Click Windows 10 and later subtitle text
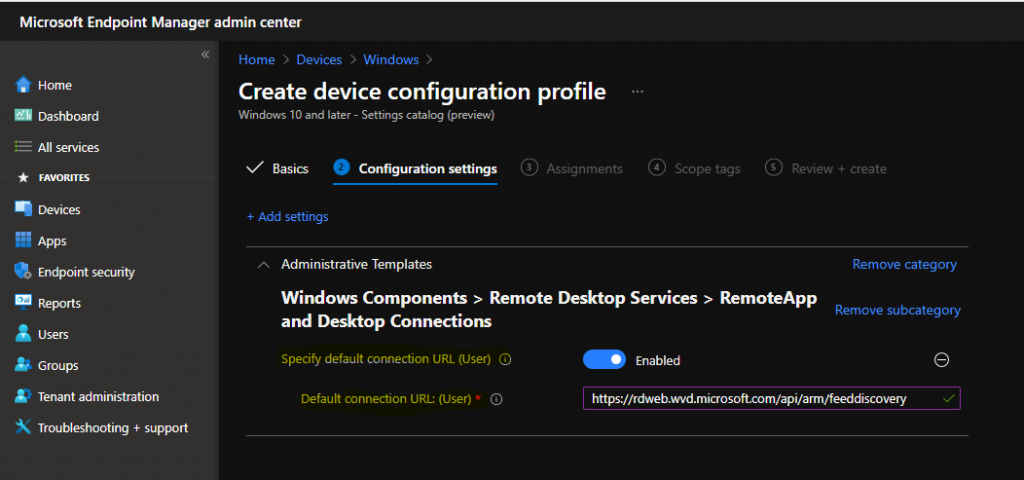 click(x=366, y=116)
